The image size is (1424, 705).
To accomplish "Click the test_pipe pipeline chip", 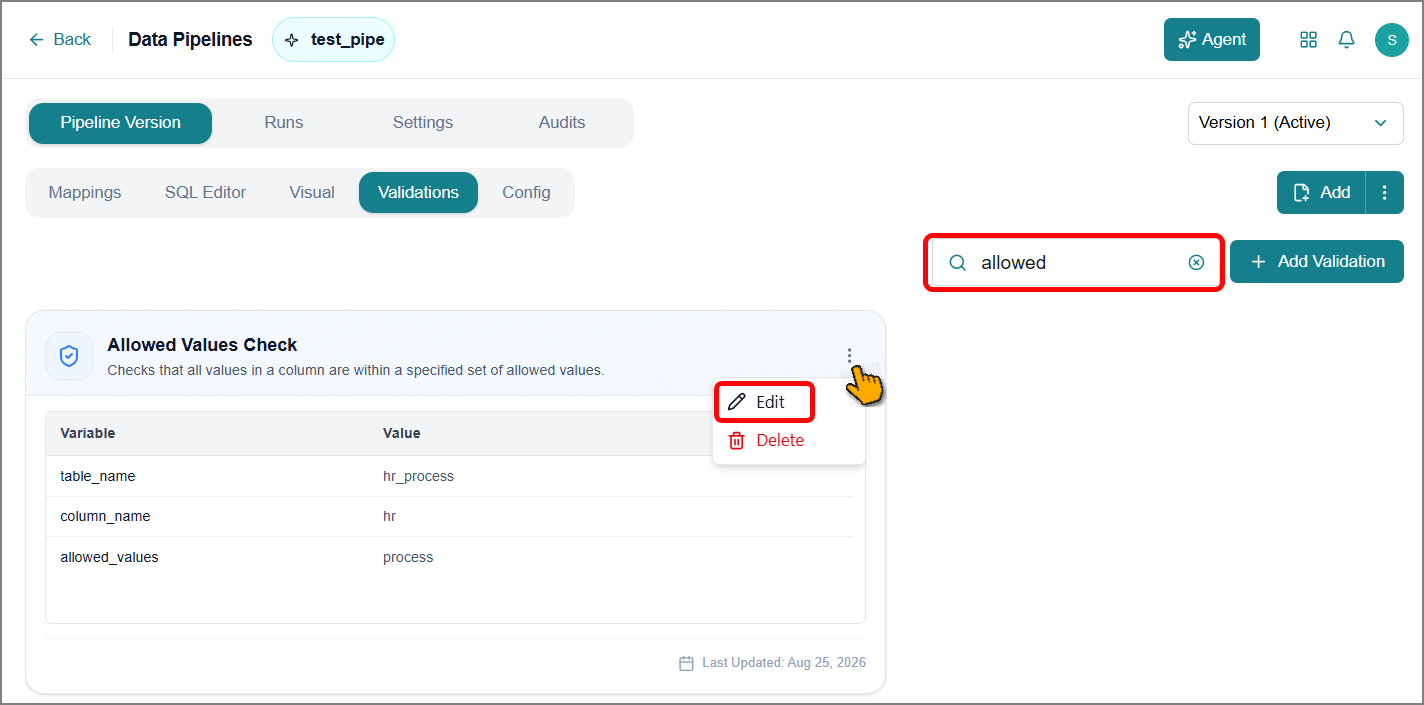I will pyautogui.click(x=334, y=40).
